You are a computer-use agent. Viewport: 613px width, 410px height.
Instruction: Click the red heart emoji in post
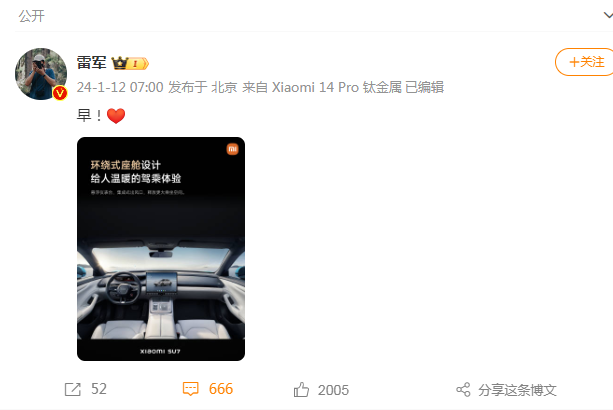coord(116,116)
